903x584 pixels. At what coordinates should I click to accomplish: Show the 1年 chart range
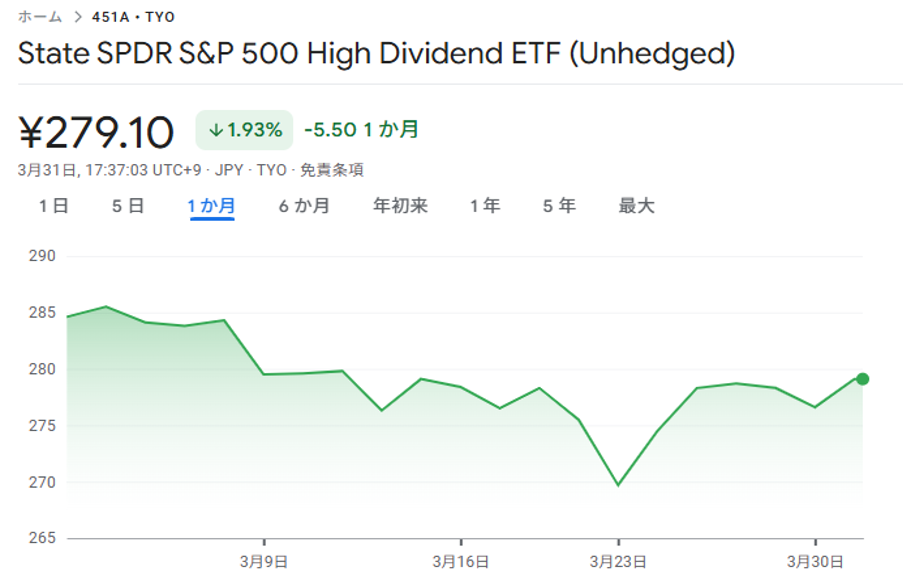(485, 206)
